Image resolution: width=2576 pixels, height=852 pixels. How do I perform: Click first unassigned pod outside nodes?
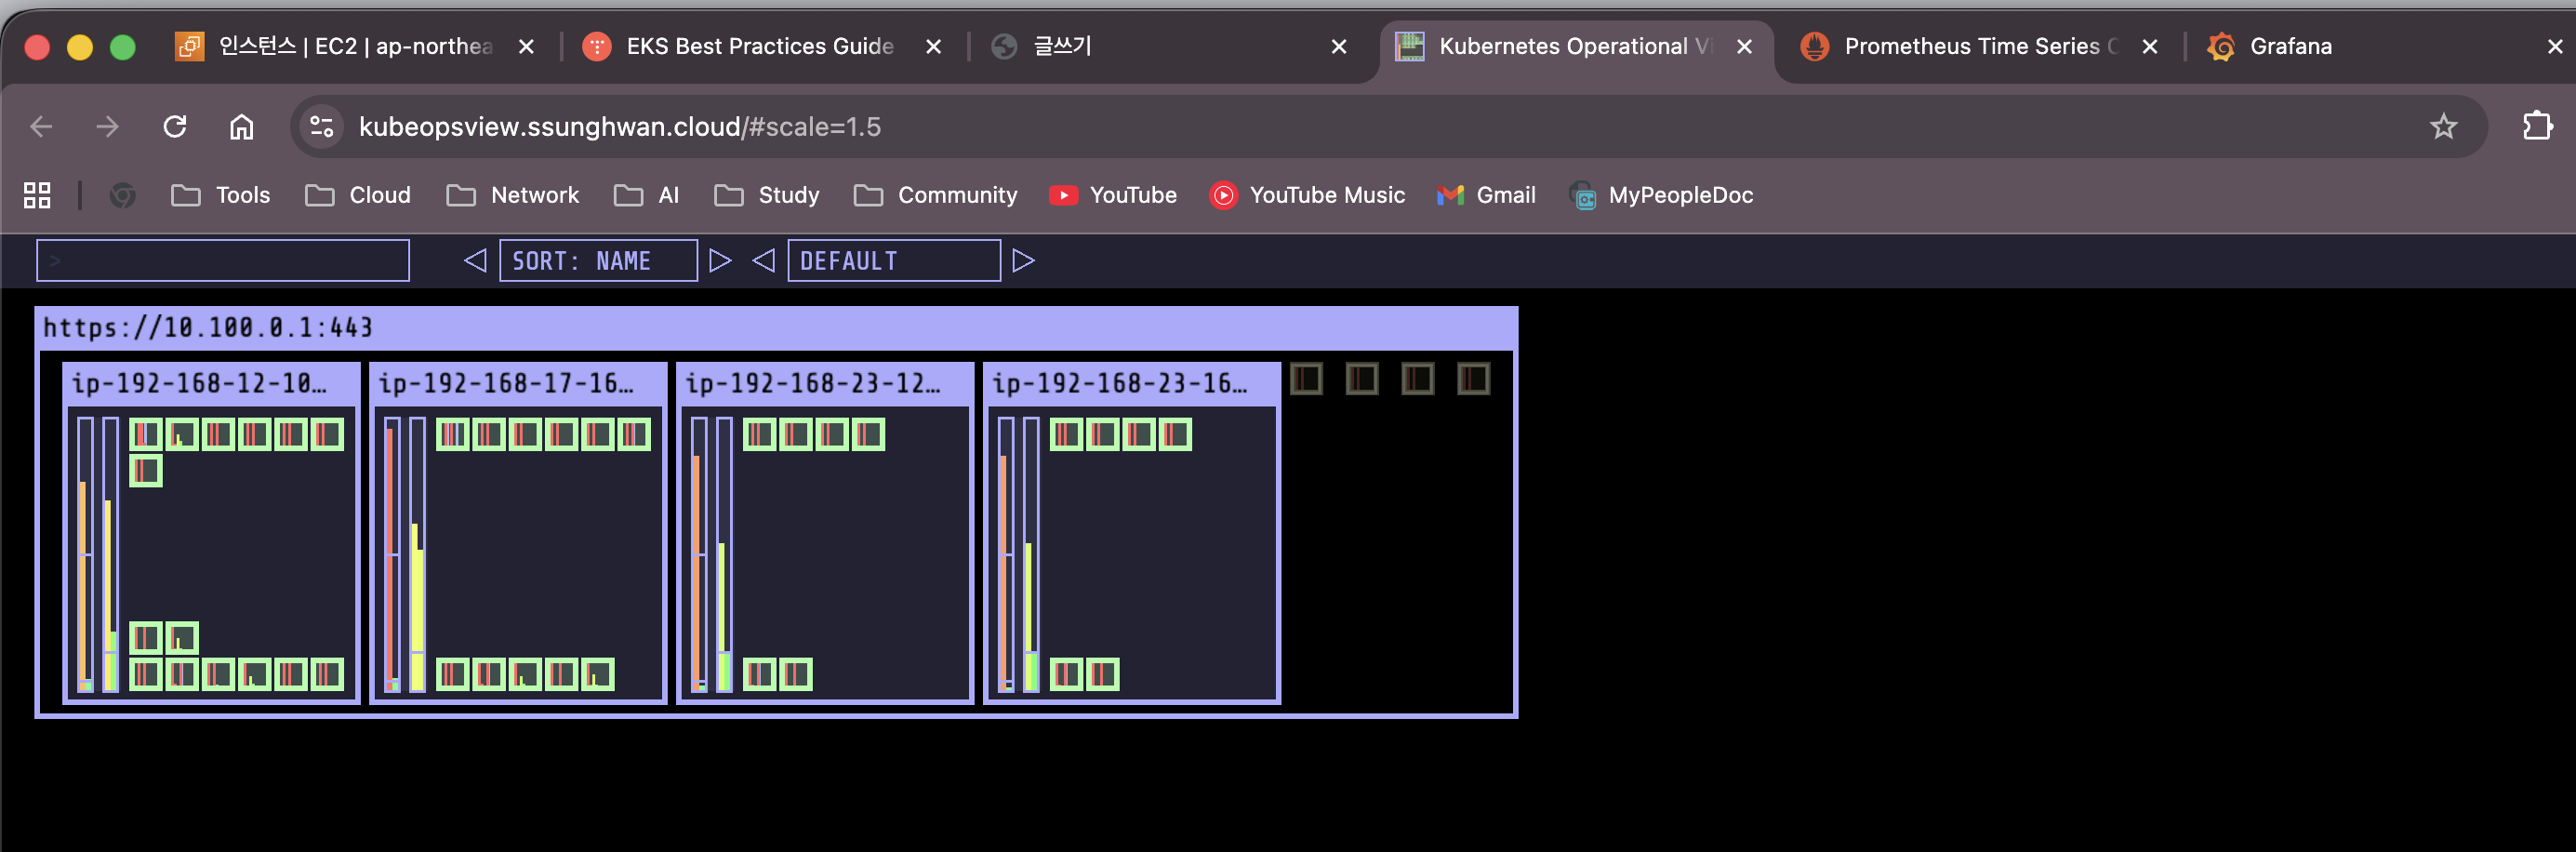click(x=1306, y=379)
